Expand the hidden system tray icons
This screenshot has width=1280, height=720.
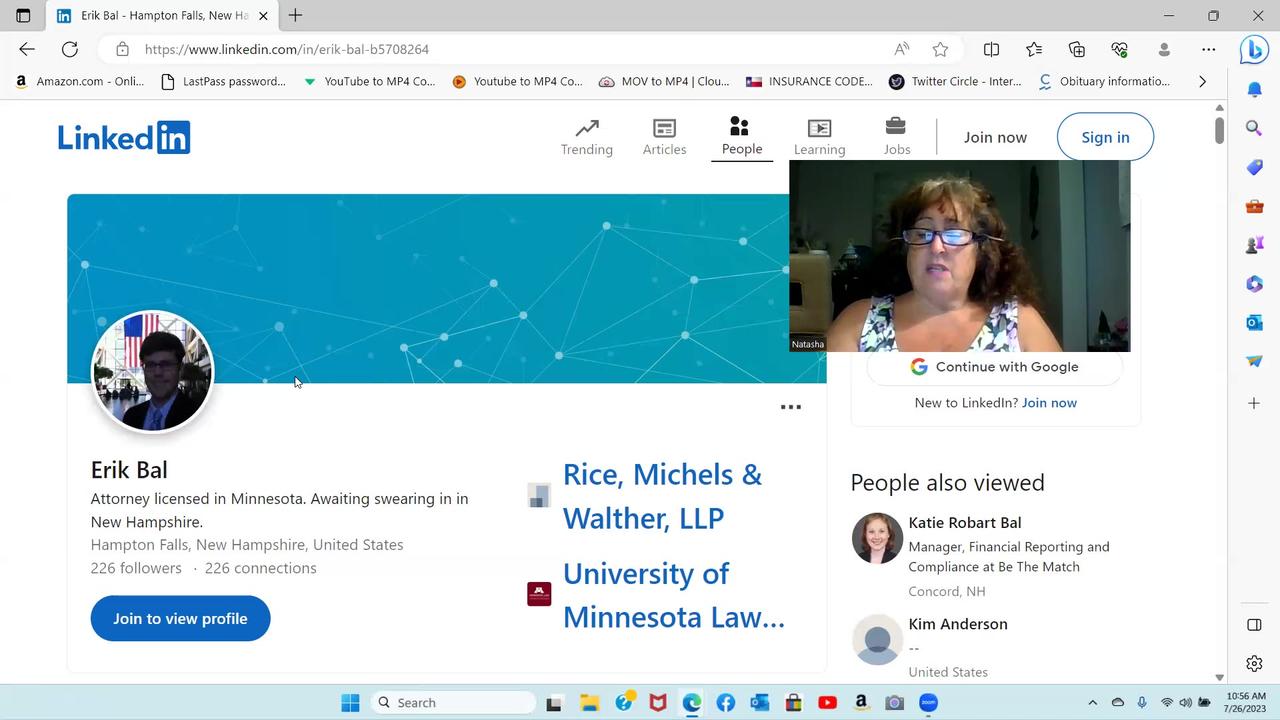(1093, 702)
